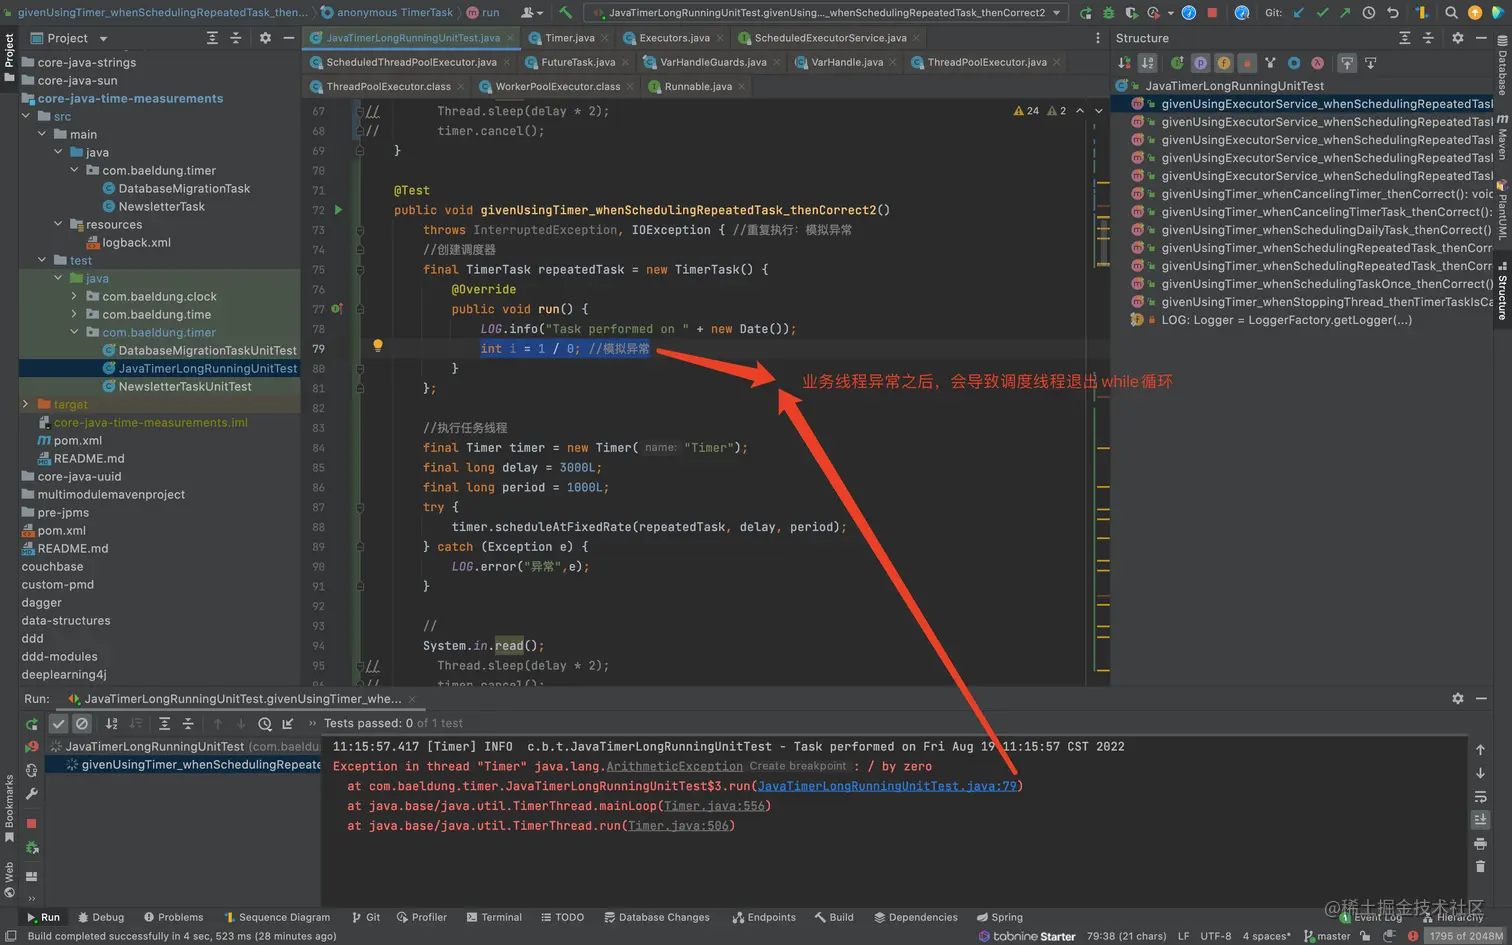Open the run configuration dropdown

(x=827, y=13)
